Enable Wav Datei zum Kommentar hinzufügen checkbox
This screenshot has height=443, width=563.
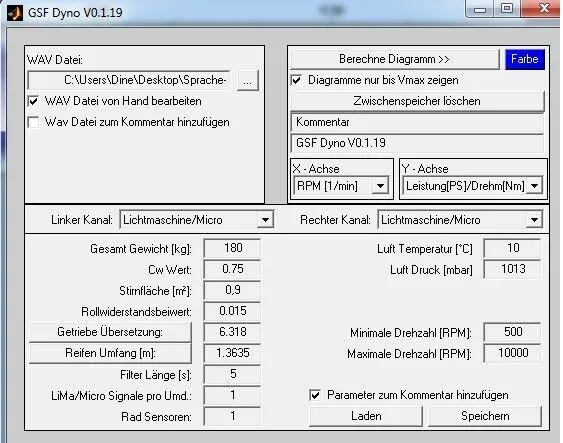(33, 122)
